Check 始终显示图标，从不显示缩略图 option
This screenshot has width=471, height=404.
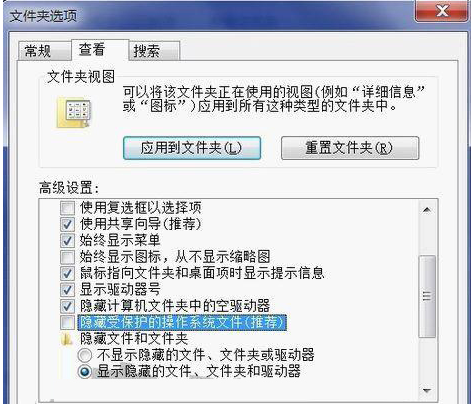point(67,257)
